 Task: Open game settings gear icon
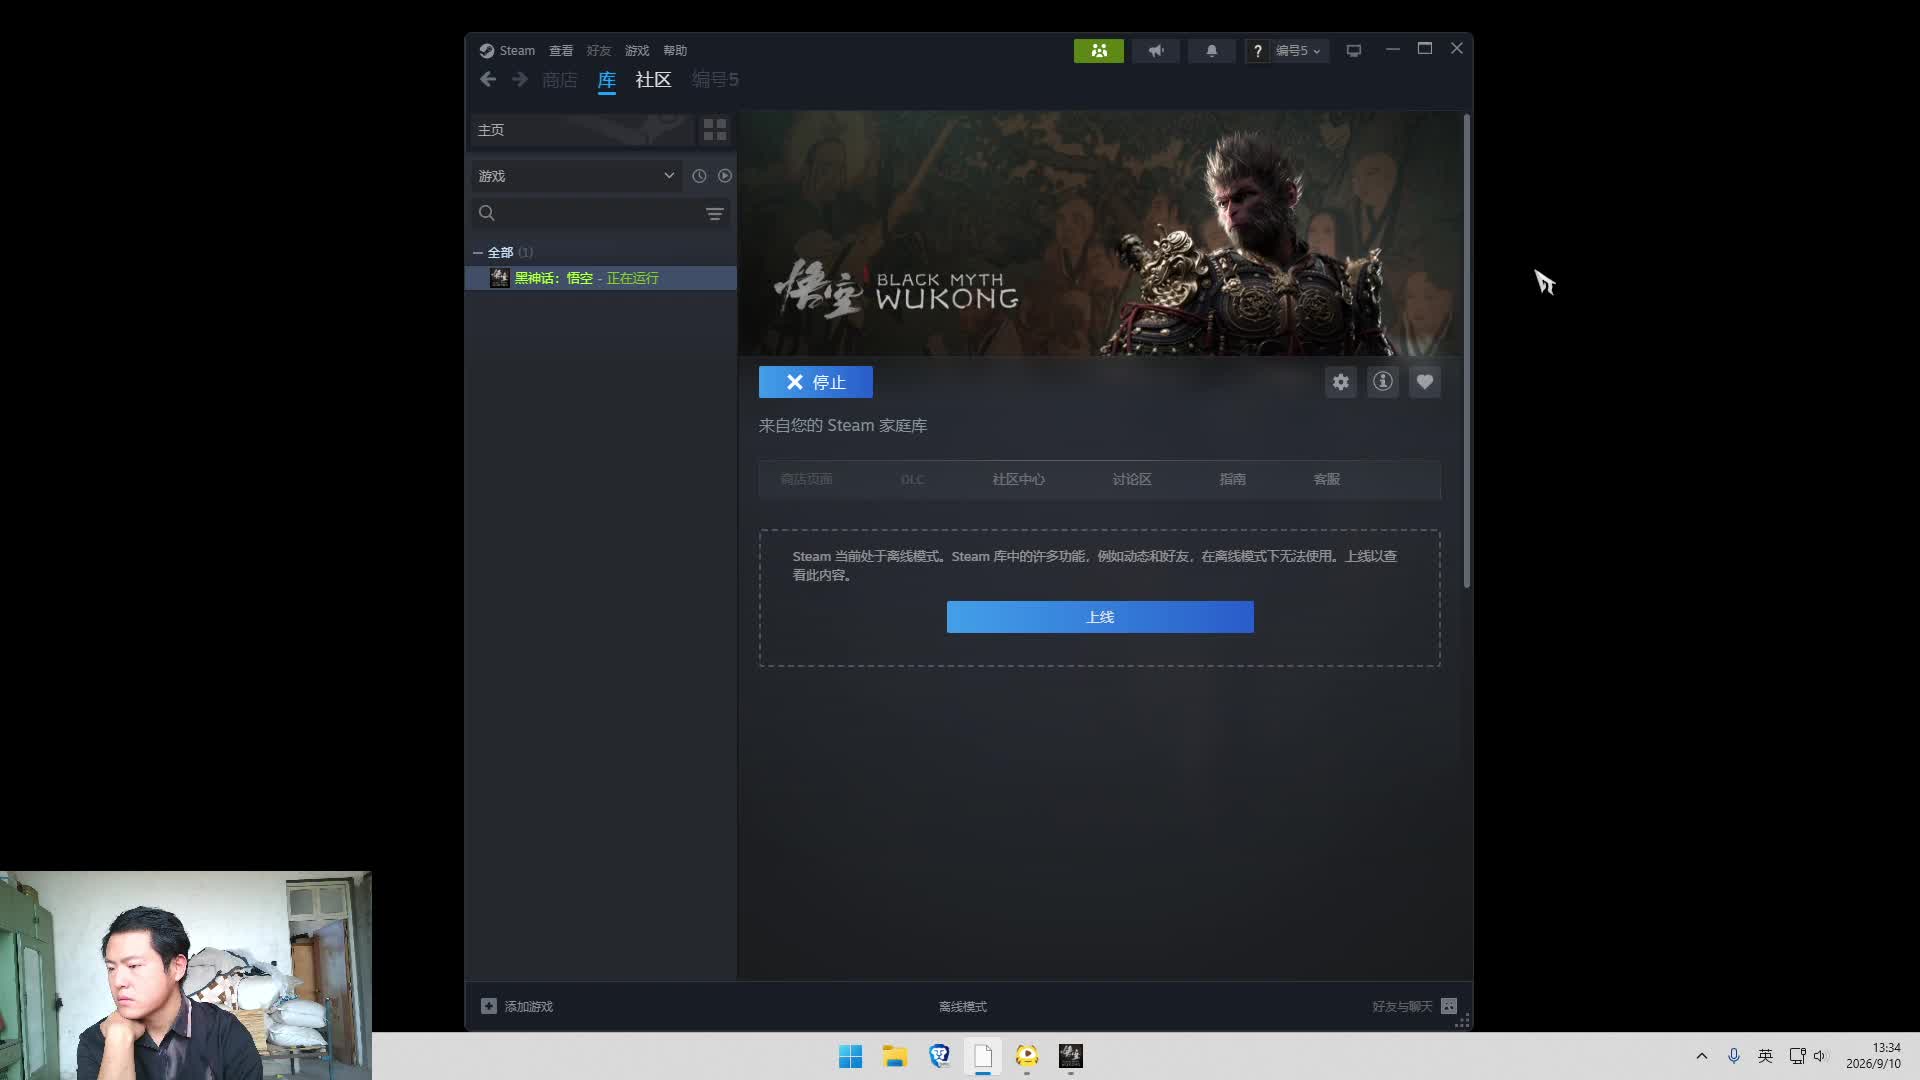coord(1340,382)
